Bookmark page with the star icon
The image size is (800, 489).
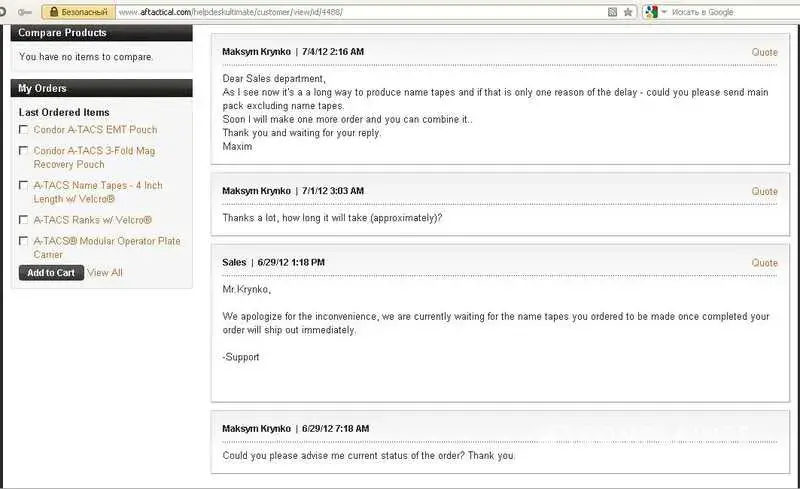tap(628, 12)
